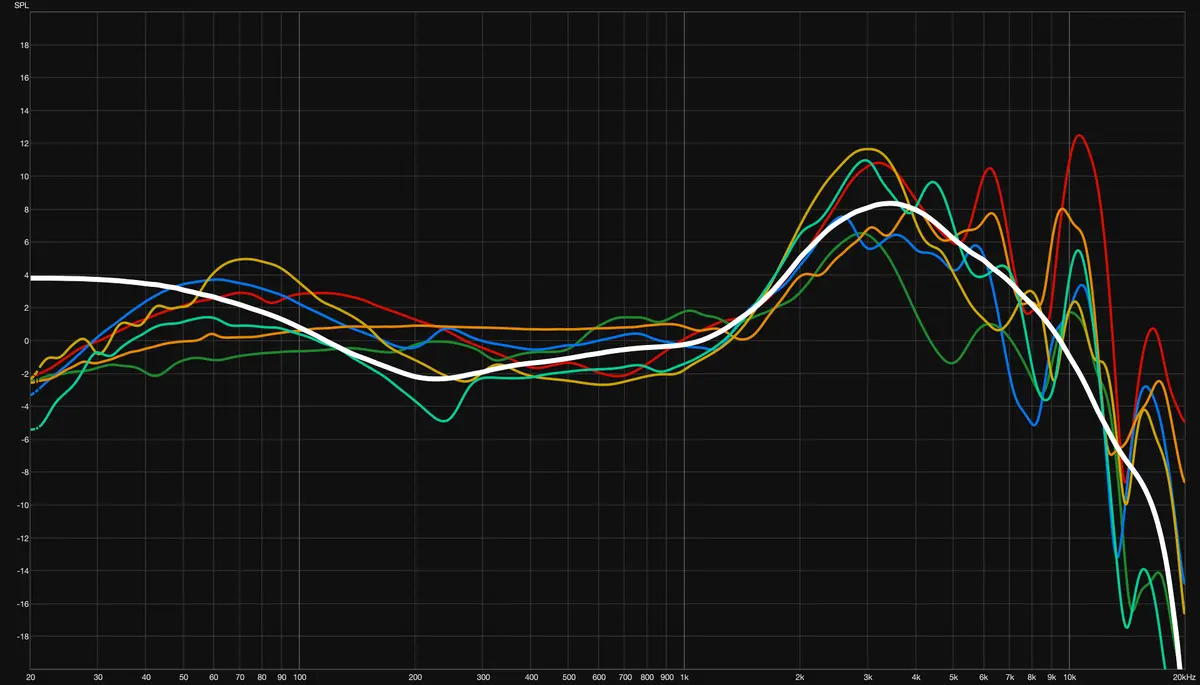Select the white curve's start at 20 Hz
This screenshot has width=1200, height=685.
(32, 278)
